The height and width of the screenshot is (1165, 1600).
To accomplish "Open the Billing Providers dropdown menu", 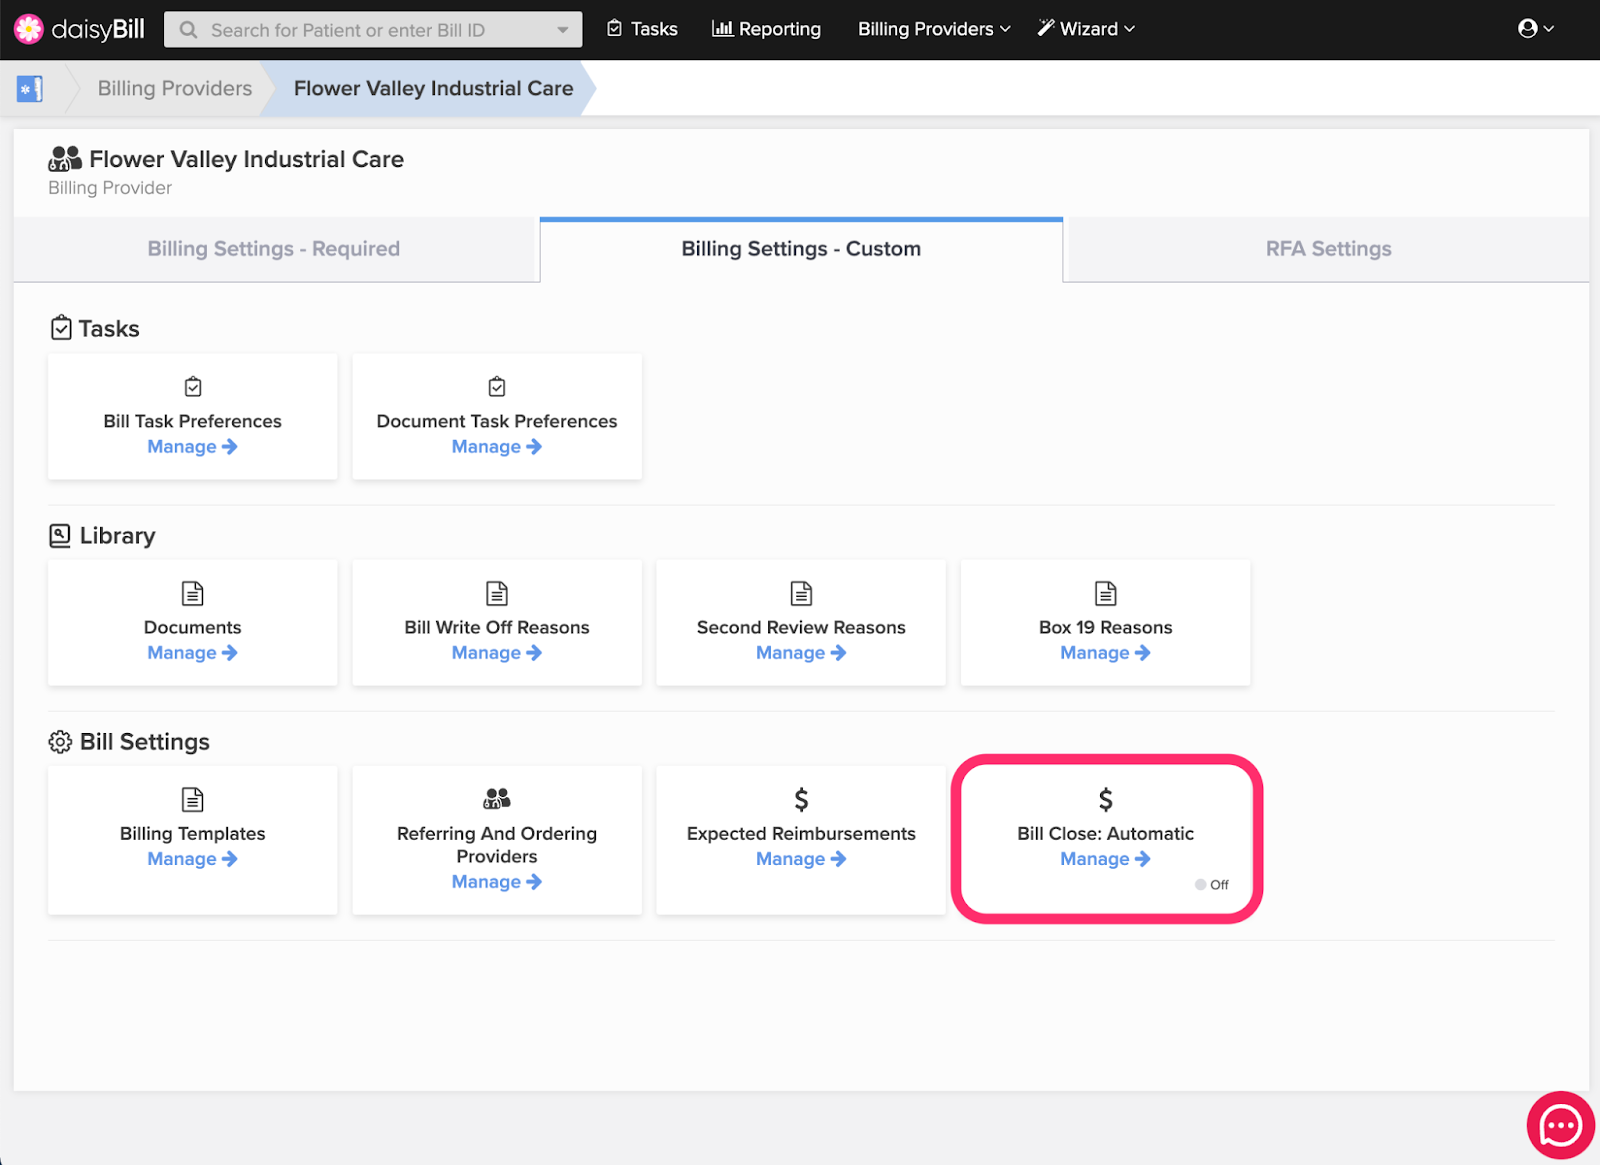I will pos(934,29).
